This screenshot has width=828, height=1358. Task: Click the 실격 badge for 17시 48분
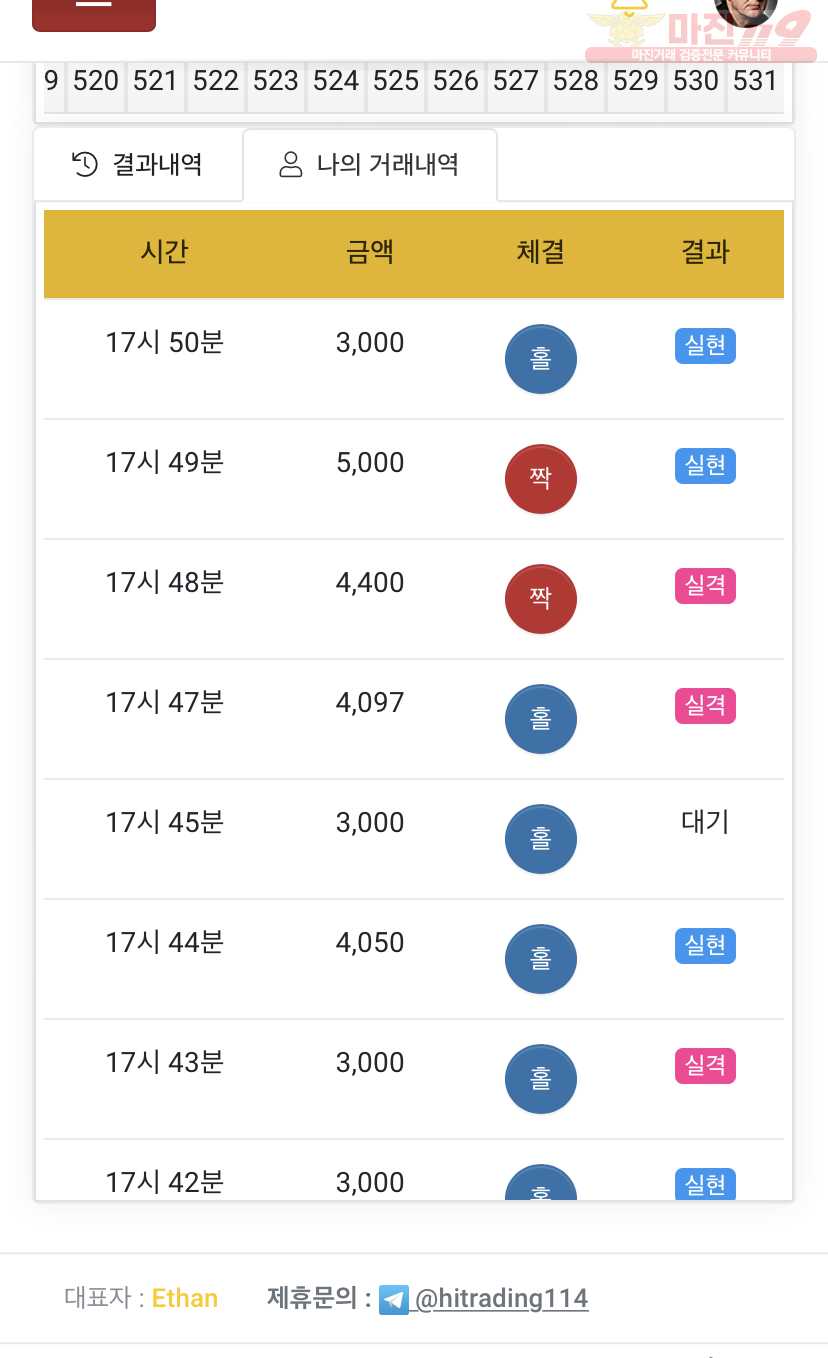click(x=705, y=586)
